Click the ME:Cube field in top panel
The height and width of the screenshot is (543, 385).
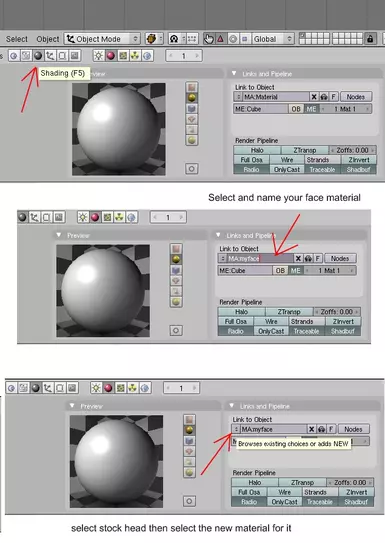[261, 109]
